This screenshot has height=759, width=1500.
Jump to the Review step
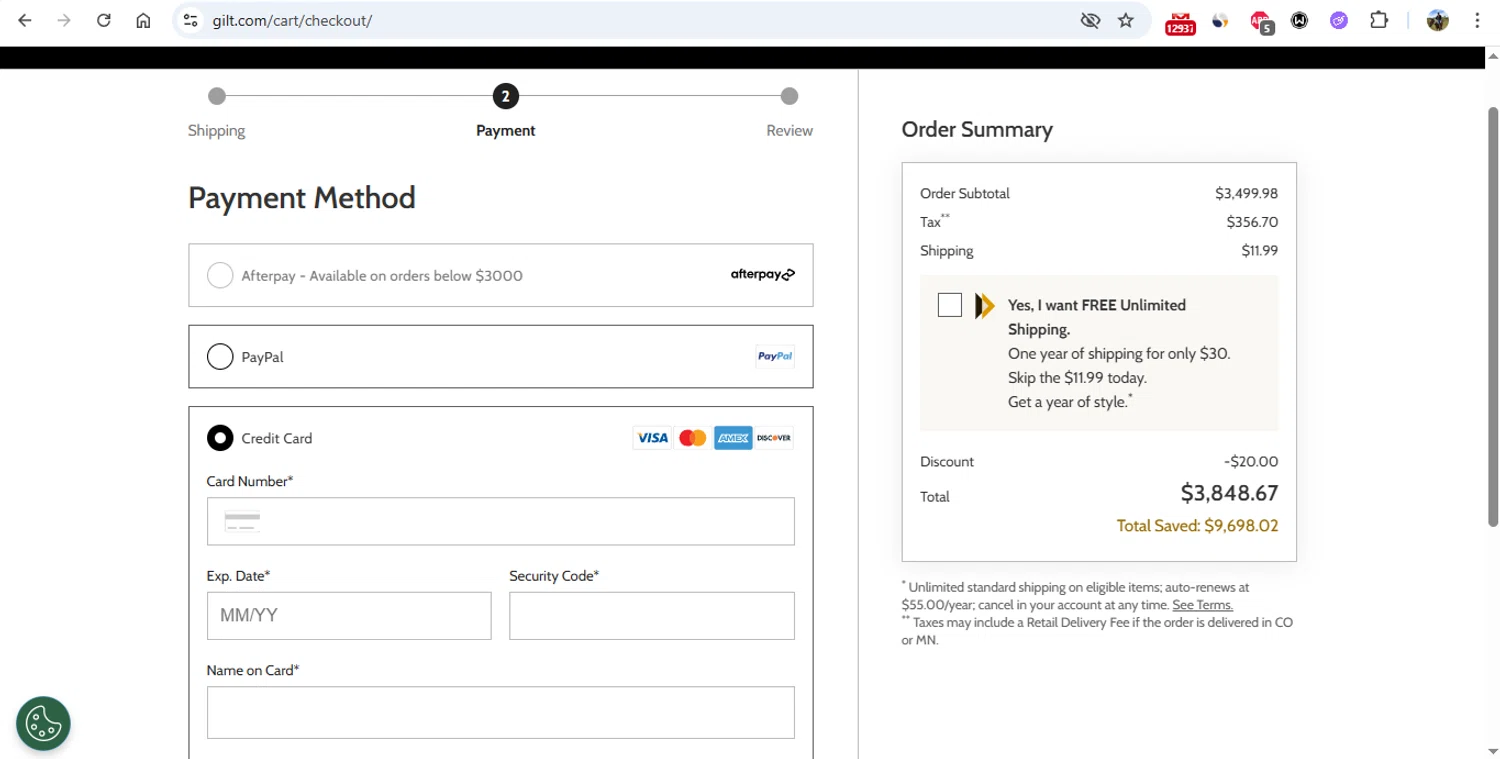coord(789,97)
